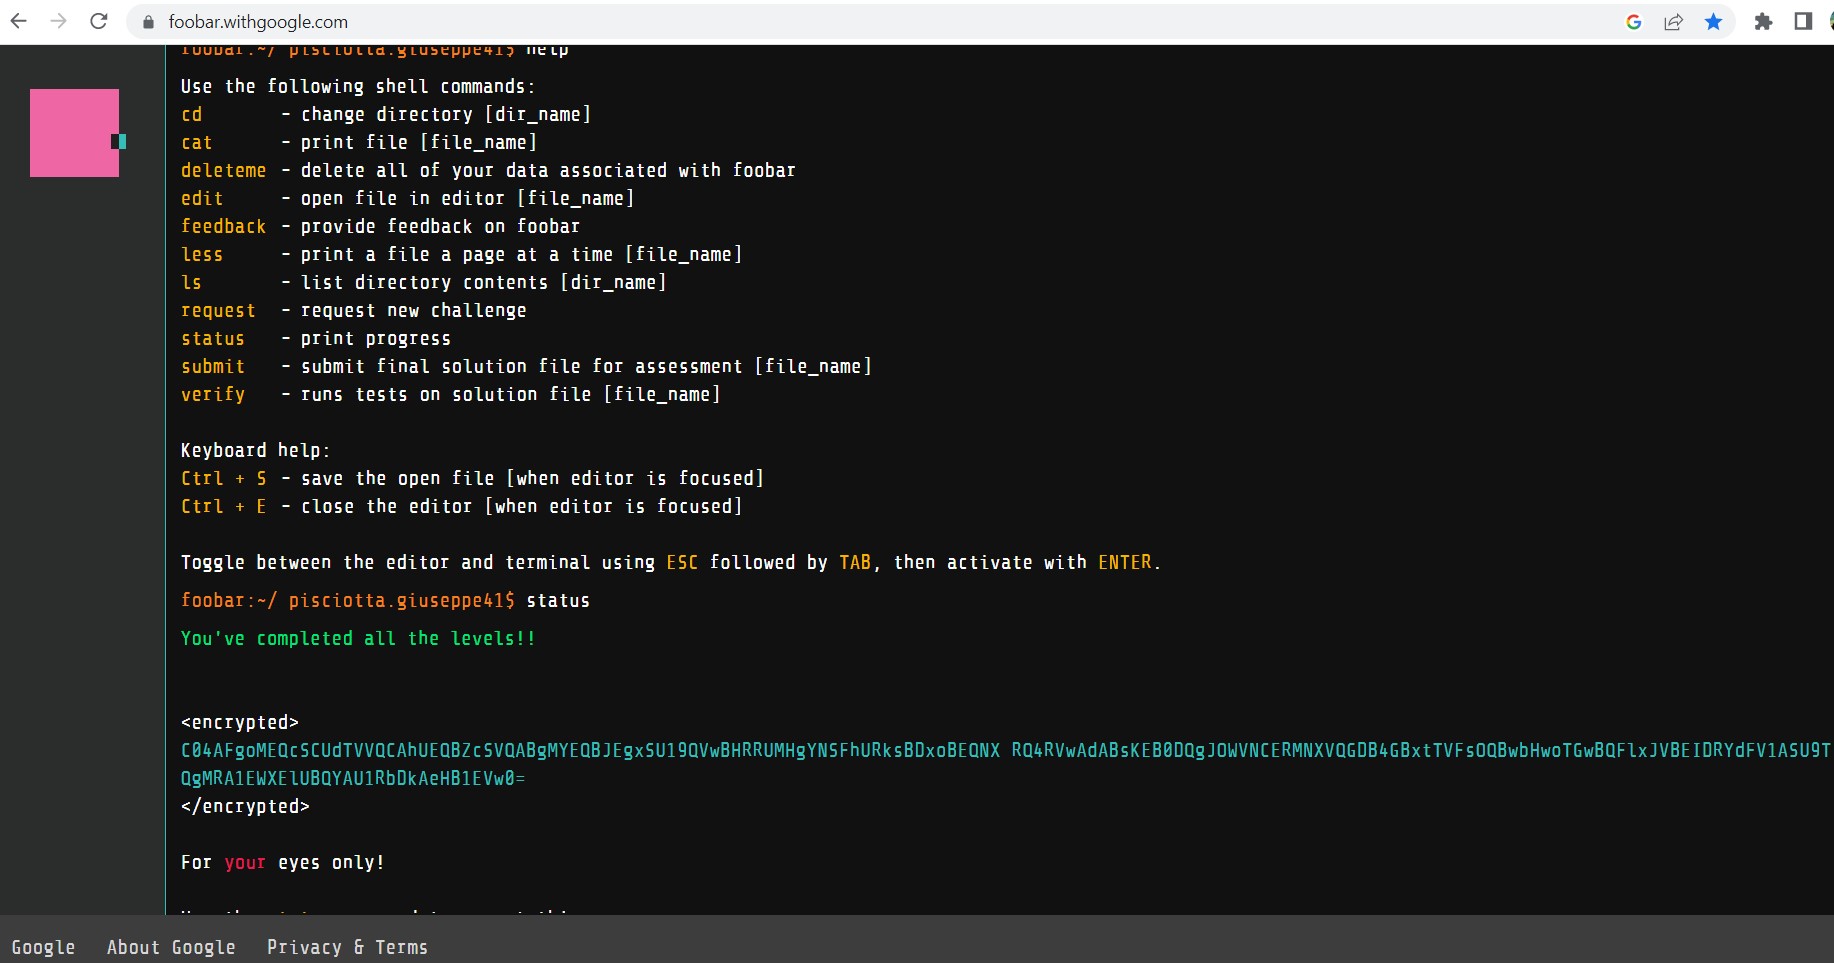Select the orange 'ENTER' key text
This screenshot has height=963, width=1834.
coord(1125,563)
